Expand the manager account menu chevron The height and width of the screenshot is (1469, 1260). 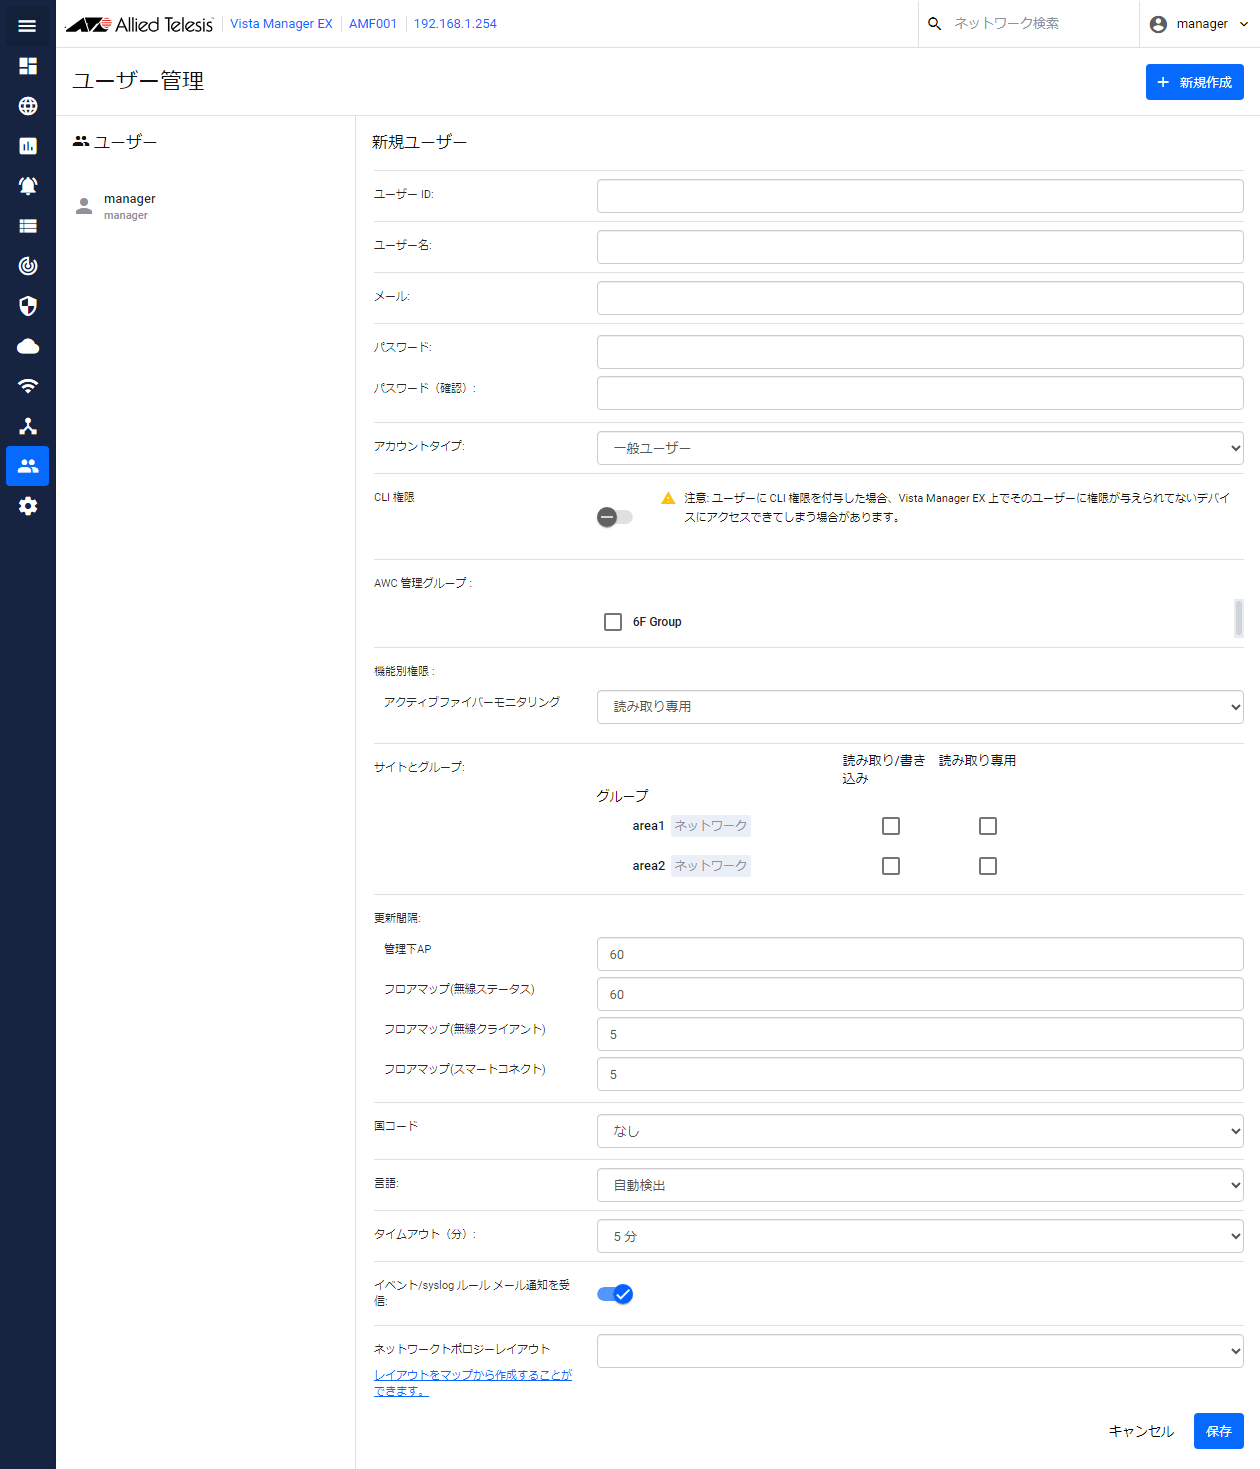1244,24
